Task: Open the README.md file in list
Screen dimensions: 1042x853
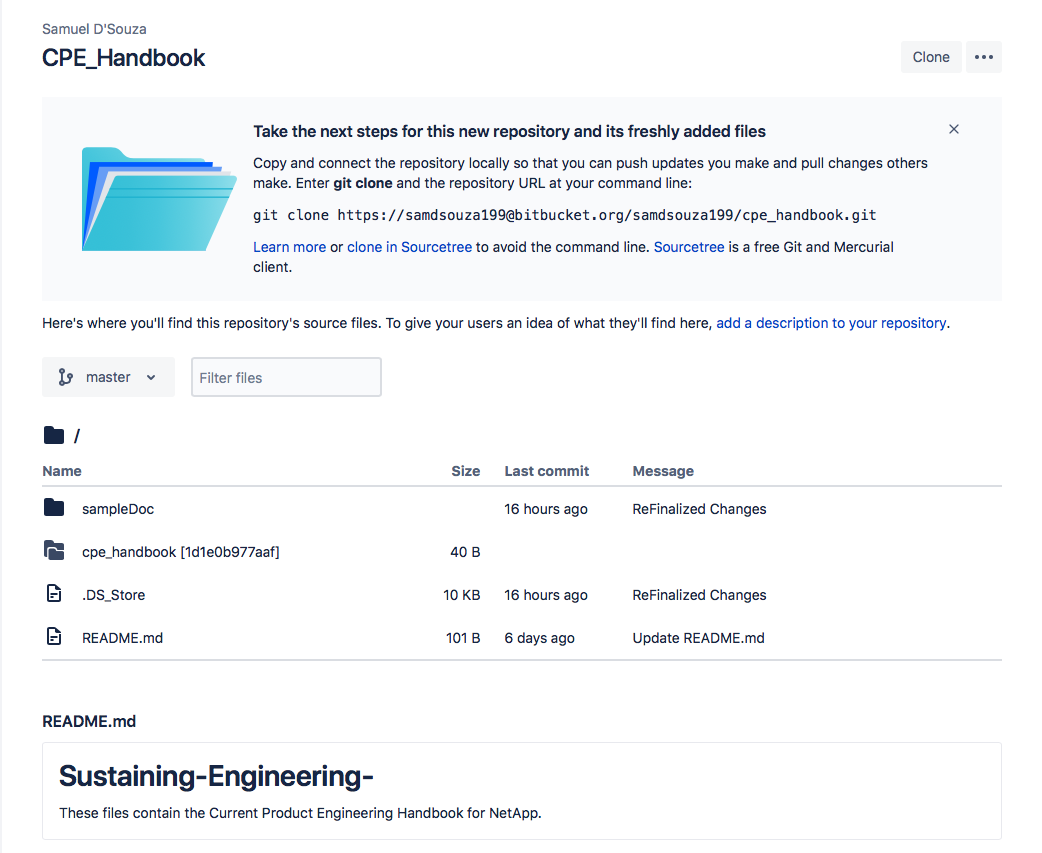Action: (x=122, y=638)
